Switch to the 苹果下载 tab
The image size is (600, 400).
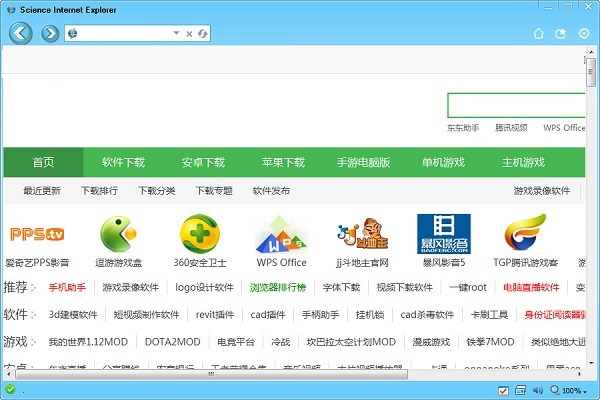click(283, 162)
